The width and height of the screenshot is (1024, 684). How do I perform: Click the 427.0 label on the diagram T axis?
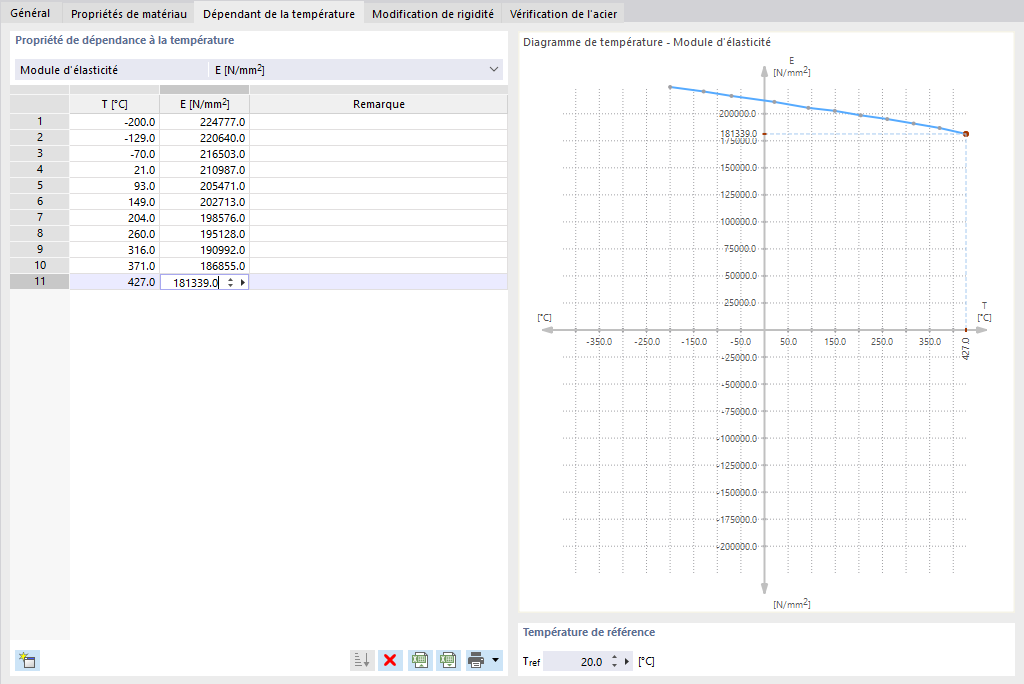click(x=966, y=349)
